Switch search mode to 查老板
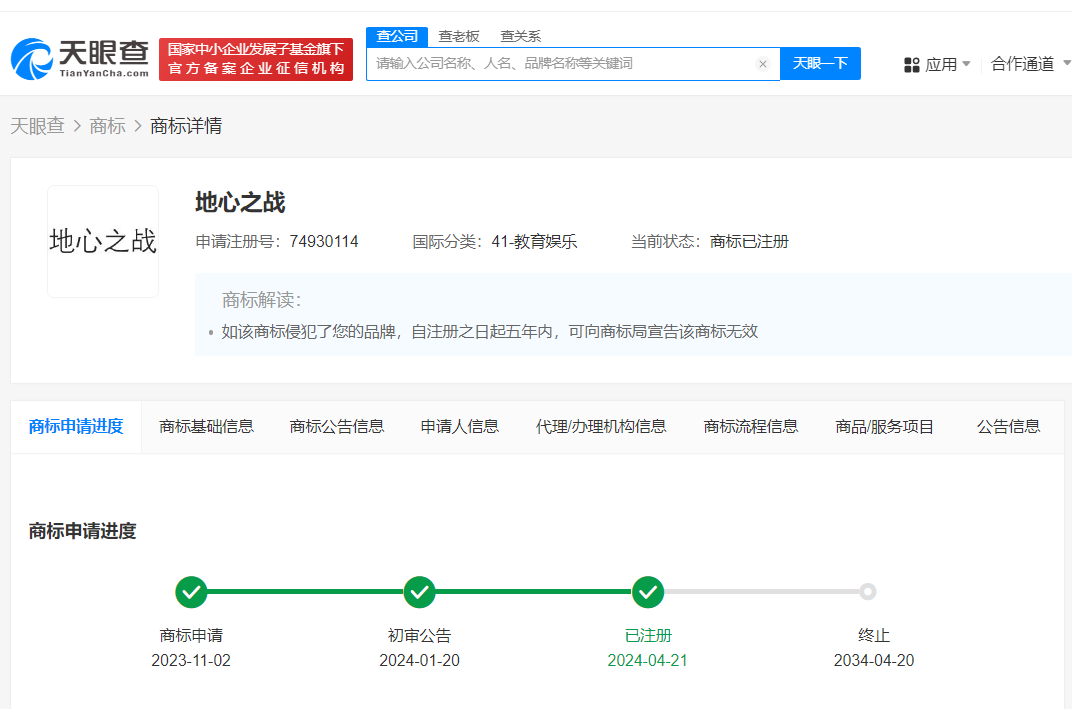This screenshot has height=709, width=1072. [460, 35]
